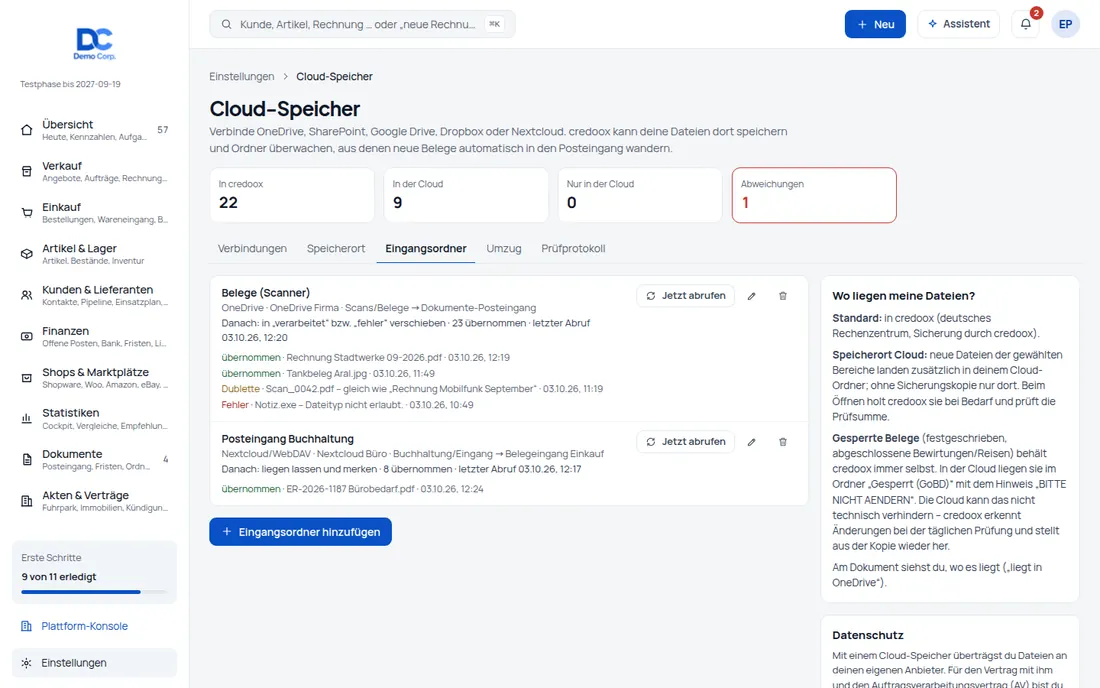Click the notification count badge 2

[1036, 13]
